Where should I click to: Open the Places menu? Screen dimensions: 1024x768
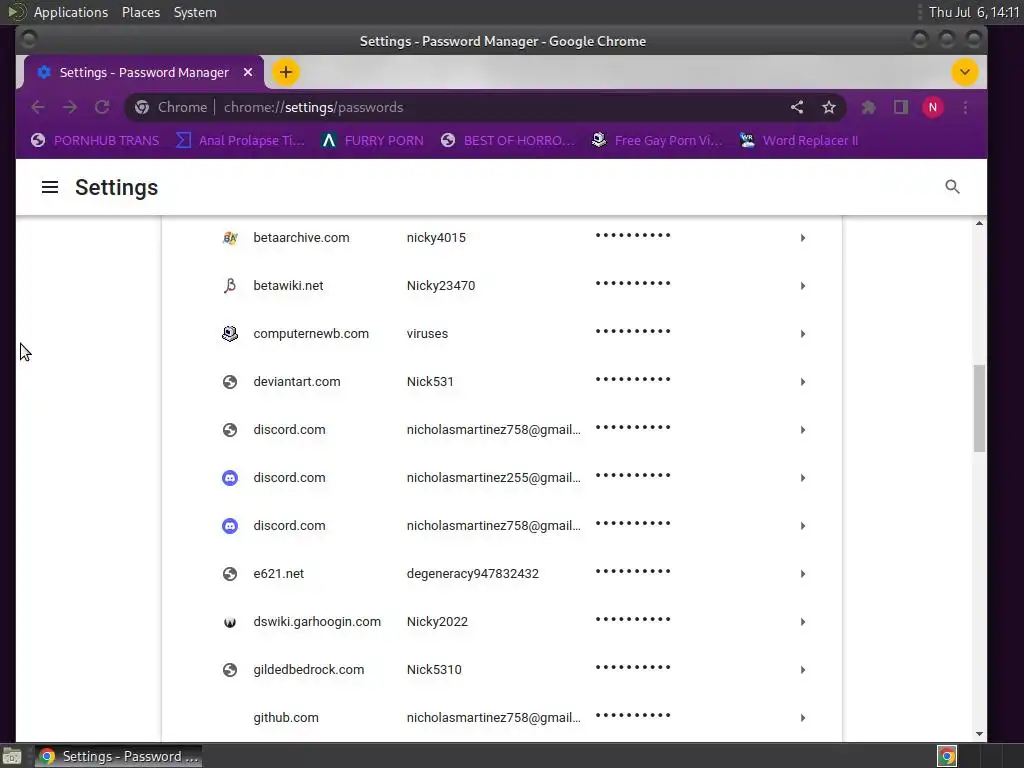(140, 12)
